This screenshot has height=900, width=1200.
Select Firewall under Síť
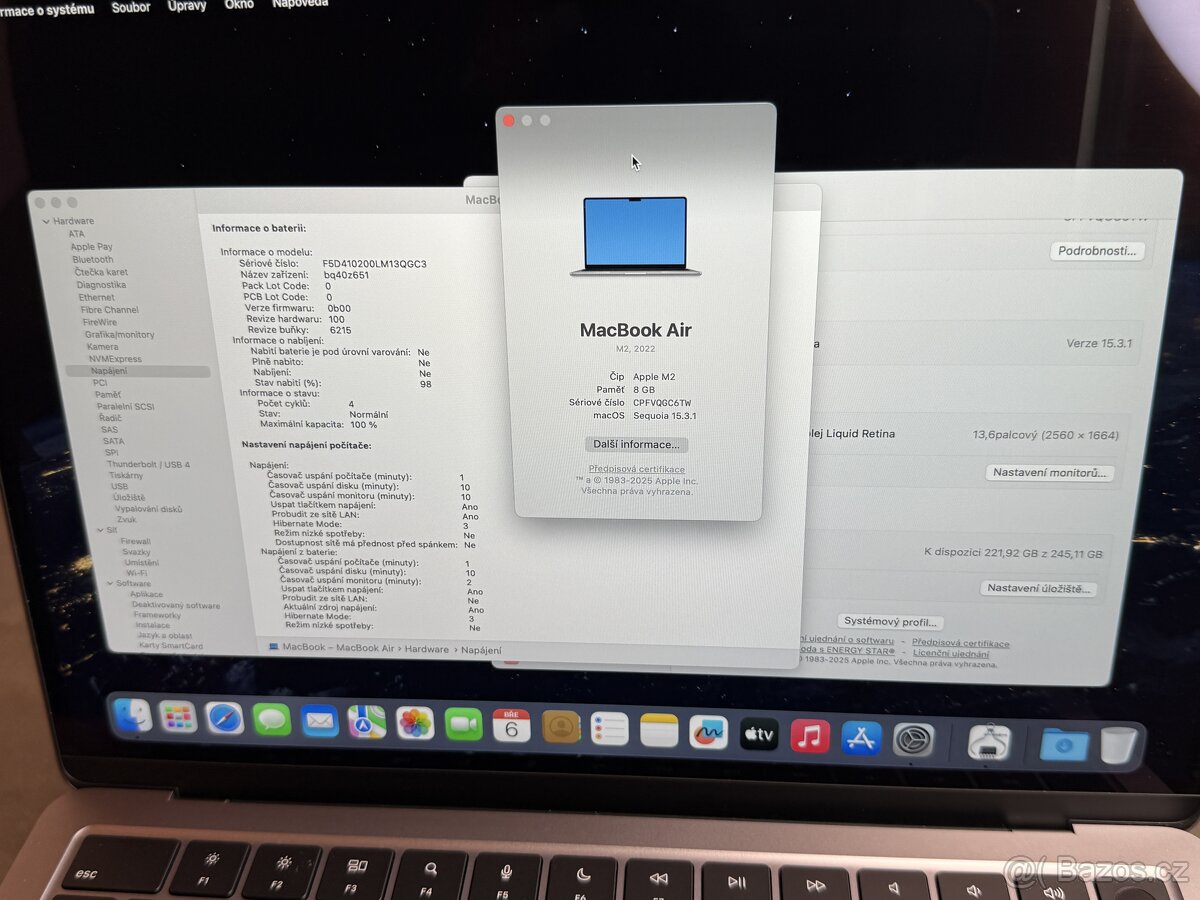tap(135, 541)
